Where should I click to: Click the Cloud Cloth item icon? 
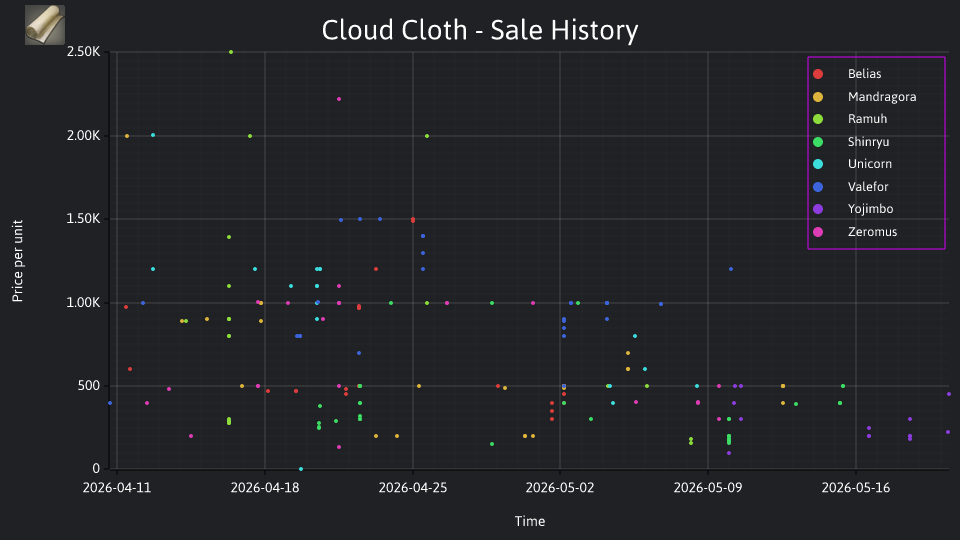[45, 25]
